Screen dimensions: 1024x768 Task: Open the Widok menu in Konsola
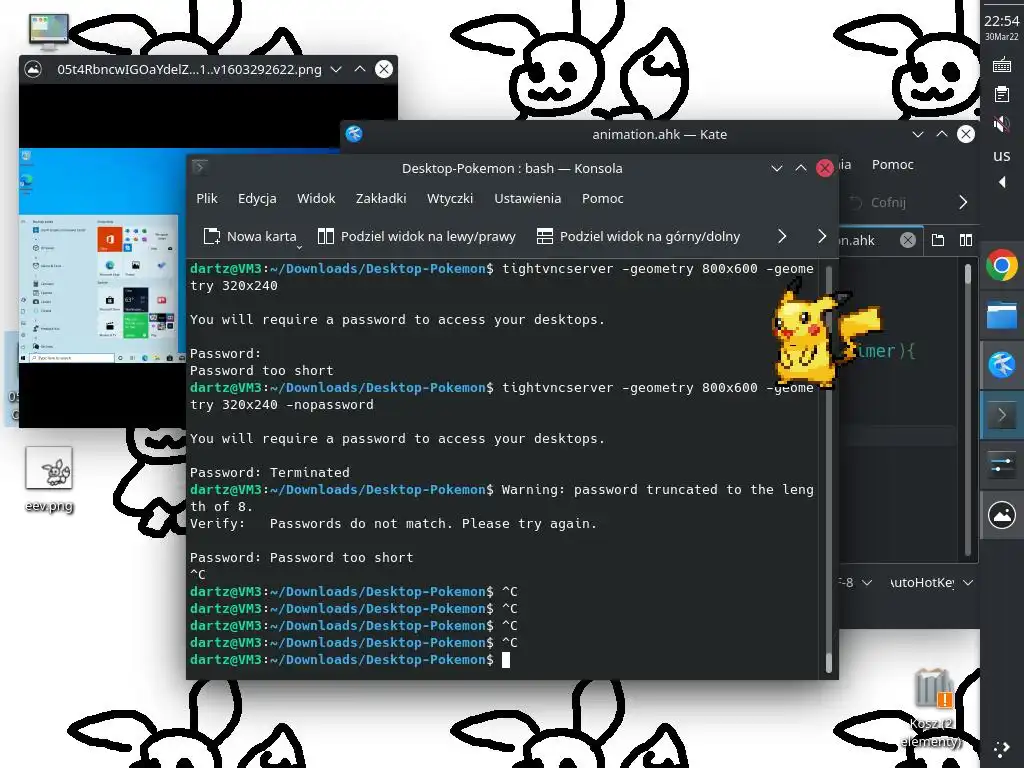[x=315, y=199]
